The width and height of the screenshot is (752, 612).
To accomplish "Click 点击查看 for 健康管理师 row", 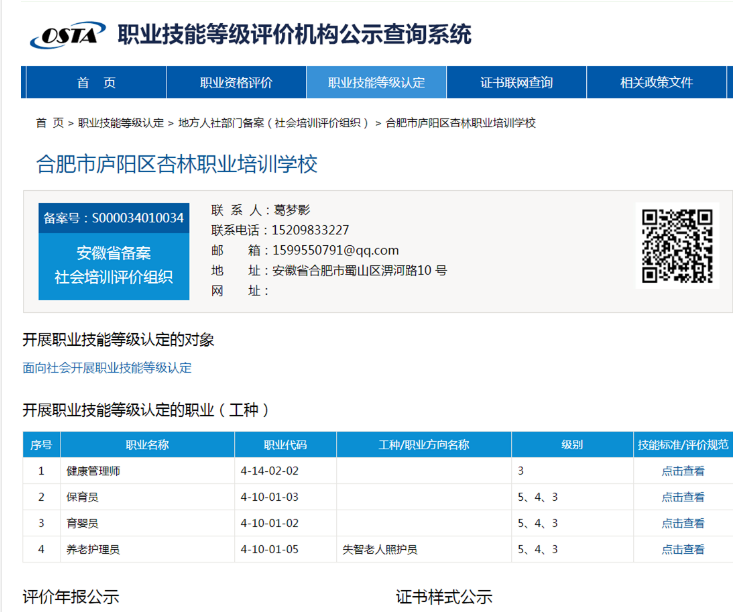I will tap(683, 471).
